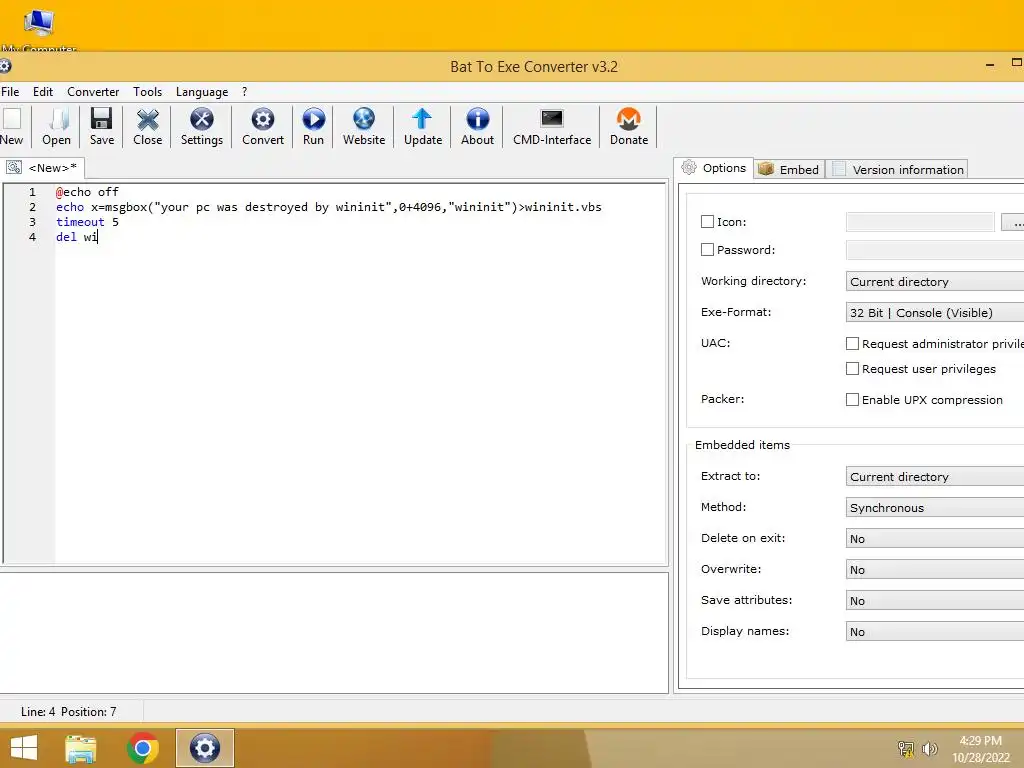The height and width of the screenshot is (768, 1024).
Task: Open Working directory dropdown
Action: [x=935, y=281]
